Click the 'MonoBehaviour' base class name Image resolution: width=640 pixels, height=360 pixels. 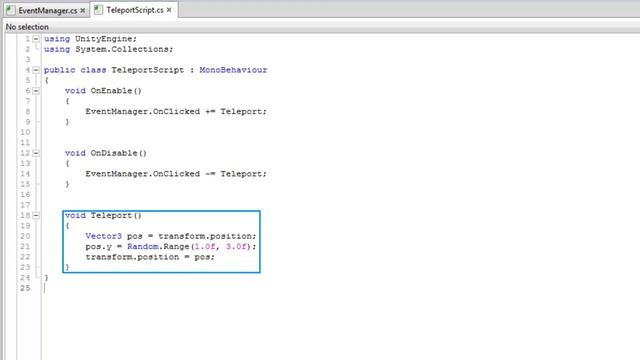tap(233, 70)
